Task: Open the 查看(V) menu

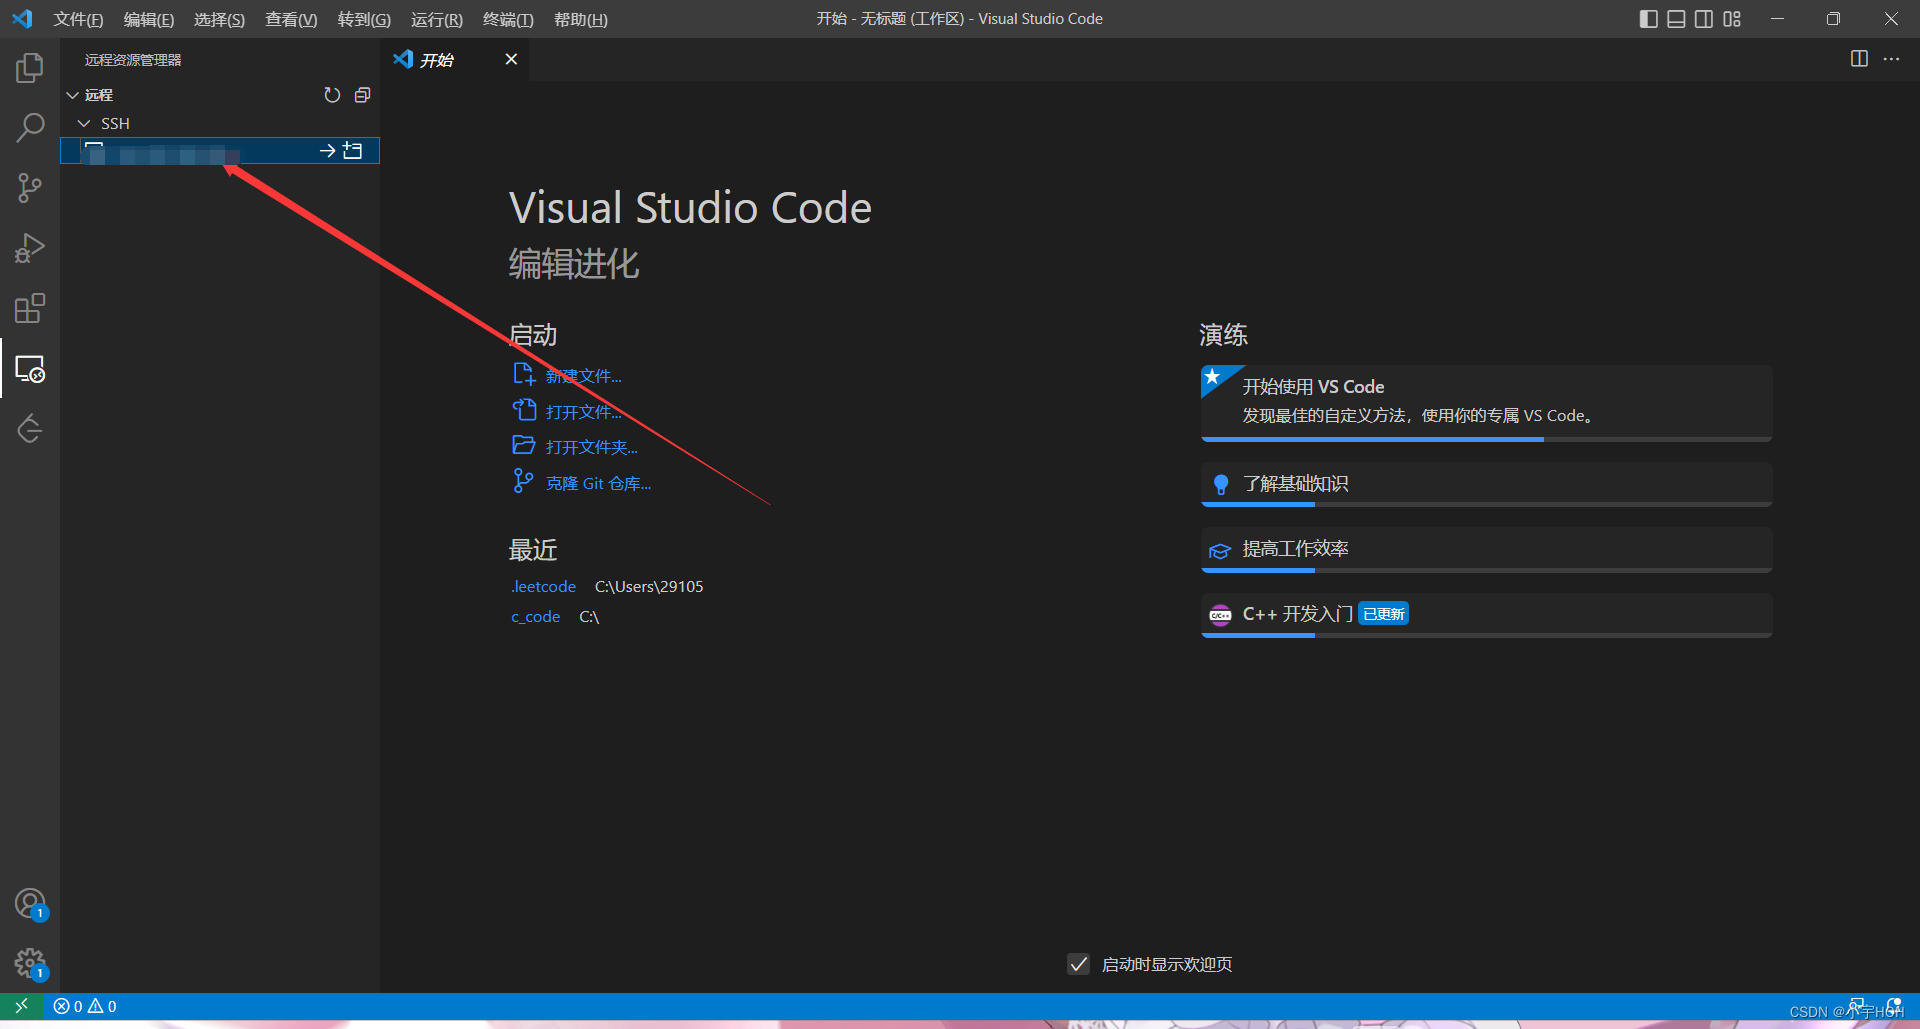Action: (291, 19)
